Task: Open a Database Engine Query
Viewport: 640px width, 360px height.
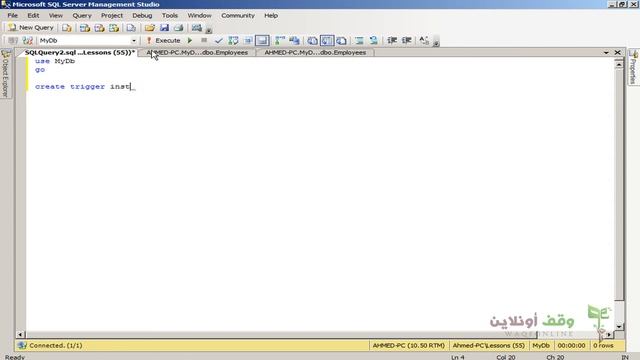Action: pos(67,28)
